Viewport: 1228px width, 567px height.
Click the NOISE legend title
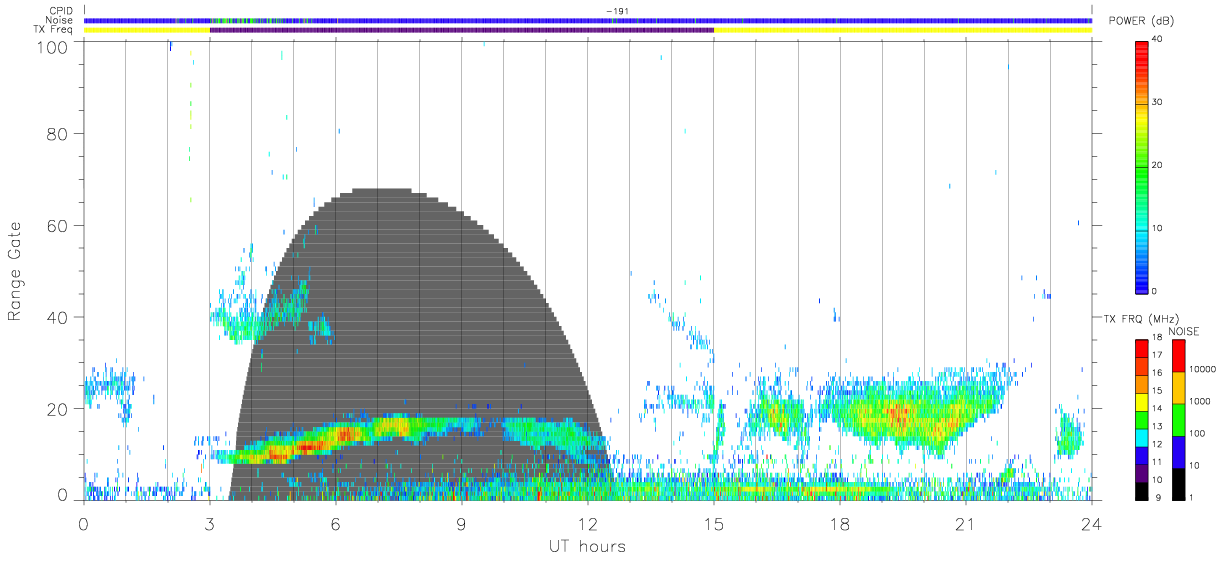click(1183, 332)
